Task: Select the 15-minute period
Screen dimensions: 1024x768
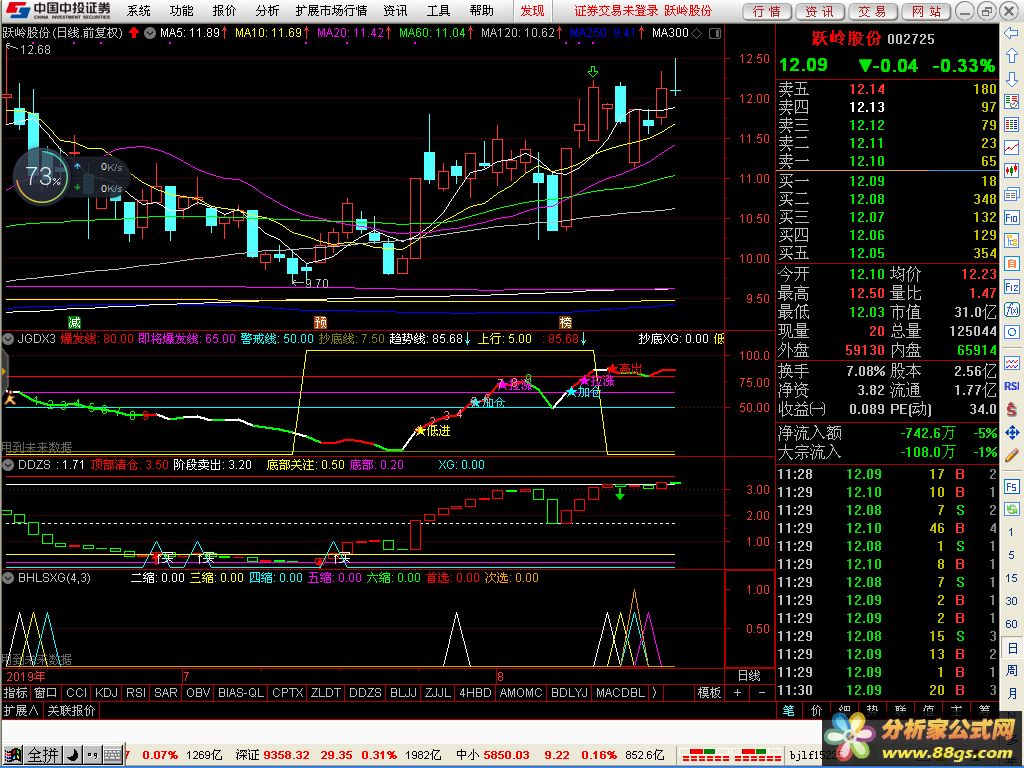Action: pos(1011,578)
